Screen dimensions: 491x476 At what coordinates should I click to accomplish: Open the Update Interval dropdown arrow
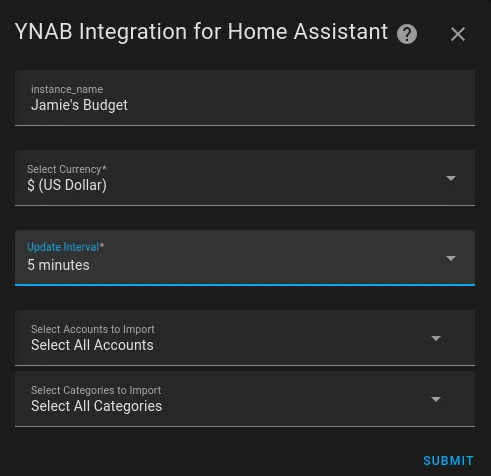click(451, 258)
